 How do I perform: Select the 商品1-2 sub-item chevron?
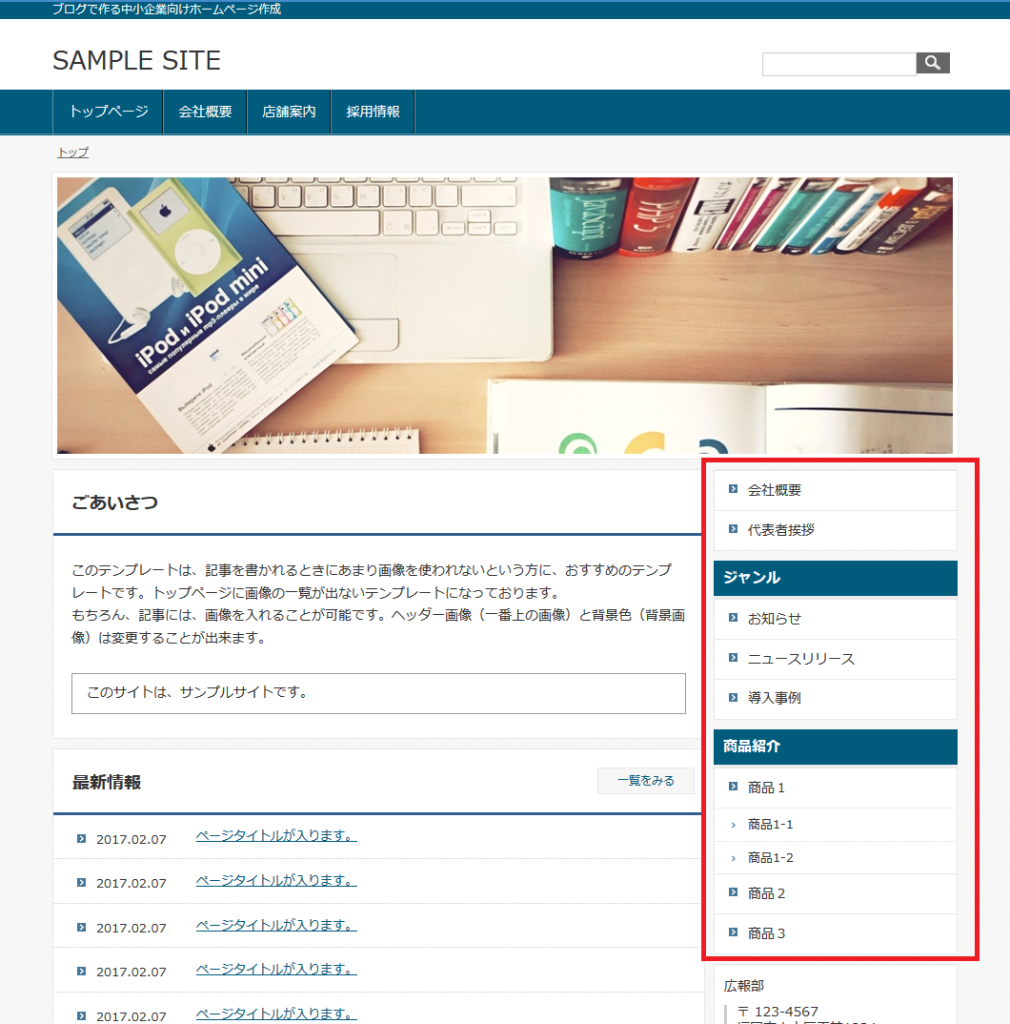click(733, 858)
